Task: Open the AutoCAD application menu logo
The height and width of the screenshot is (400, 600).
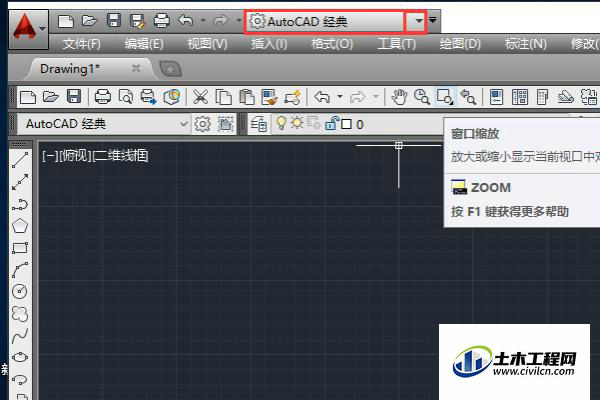Action: [x=28, y=29]
